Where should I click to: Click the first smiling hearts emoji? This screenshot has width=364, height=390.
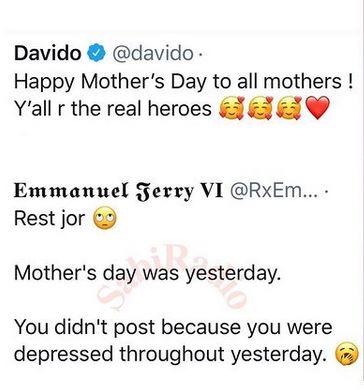pyautogui.click(x=232, y=108)
